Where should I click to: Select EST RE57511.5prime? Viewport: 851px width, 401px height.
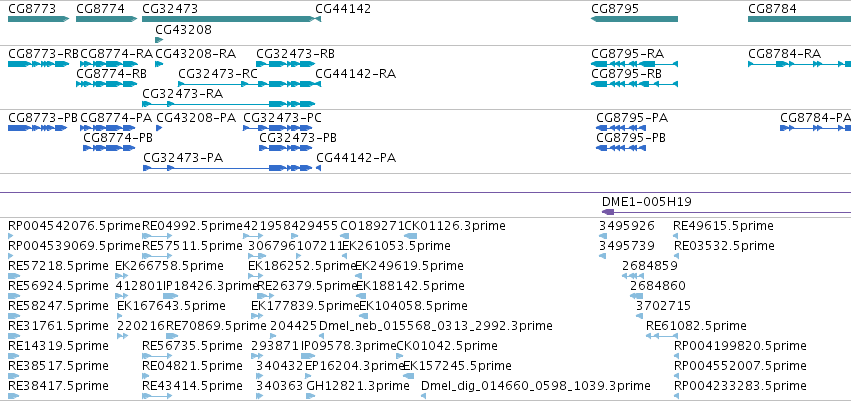click(x=157, y=256)
